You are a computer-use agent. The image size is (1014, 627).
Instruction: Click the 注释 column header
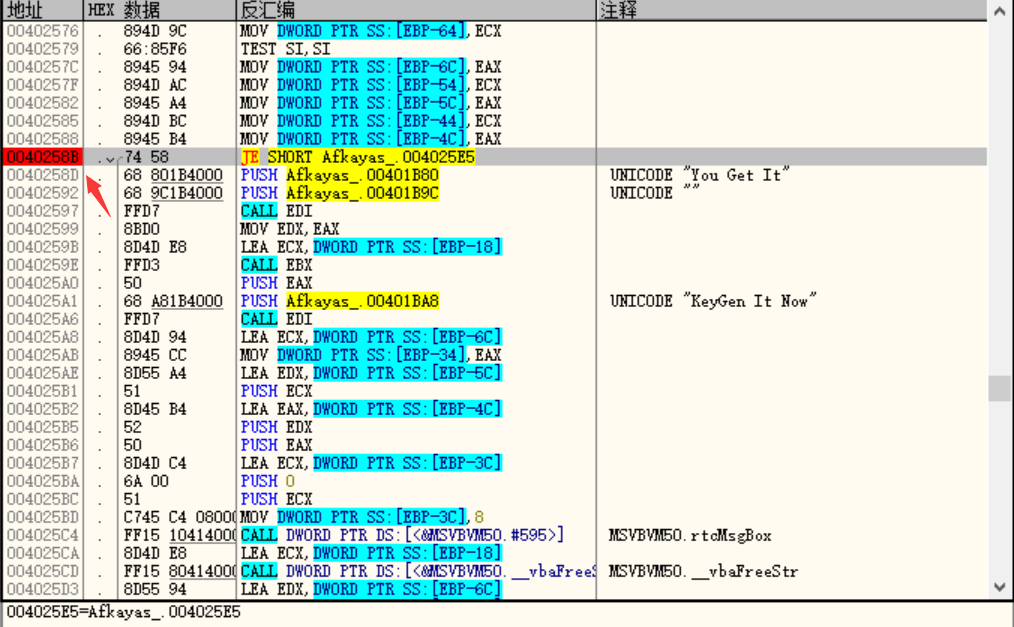(x=792, y=10)
